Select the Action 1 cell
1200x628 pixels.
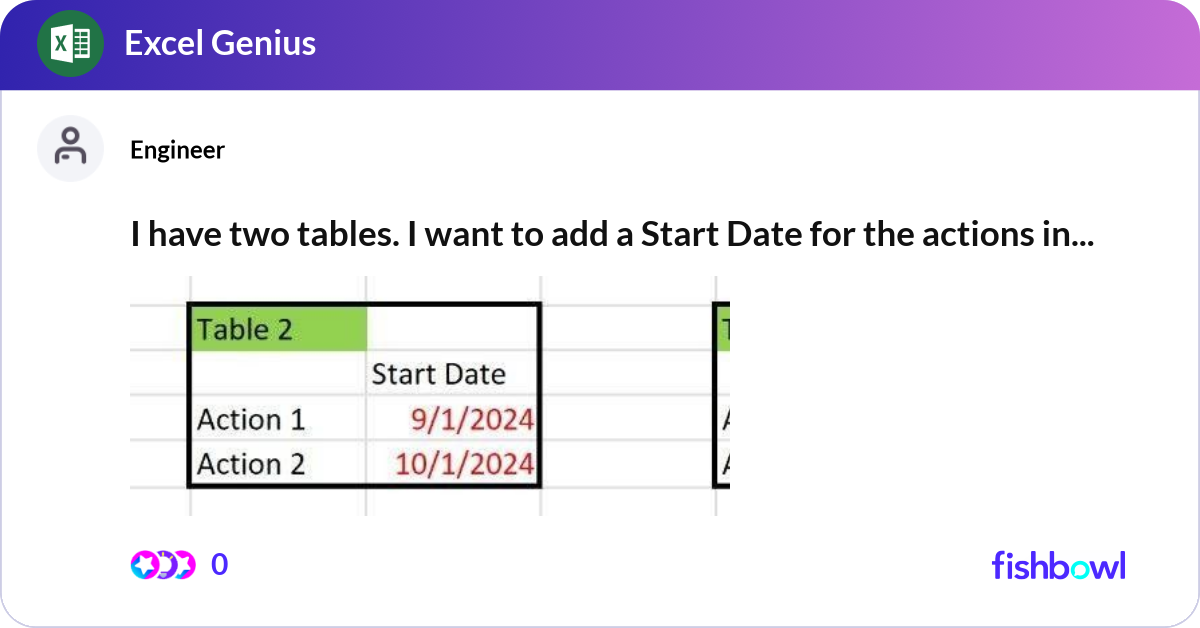(250, 419)
